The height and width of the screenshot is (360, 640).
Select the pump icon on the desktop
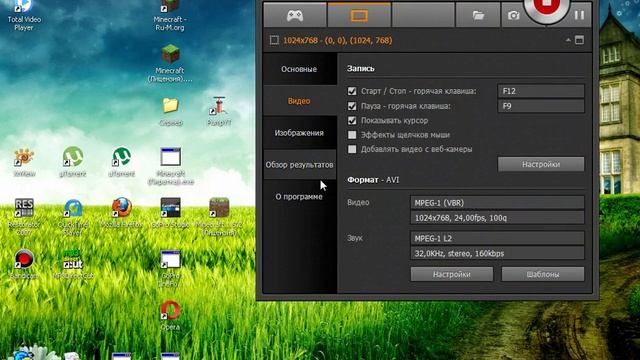[219, 111]
